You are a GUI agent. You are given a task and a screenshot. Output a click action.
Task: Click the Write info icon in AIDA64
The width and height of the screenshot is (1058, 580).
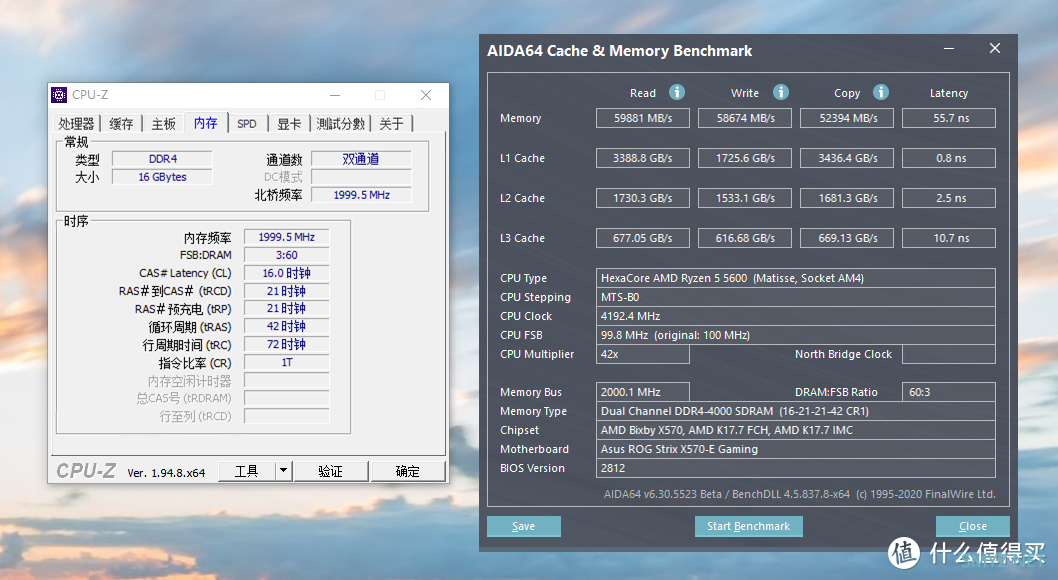pos(781,92)
